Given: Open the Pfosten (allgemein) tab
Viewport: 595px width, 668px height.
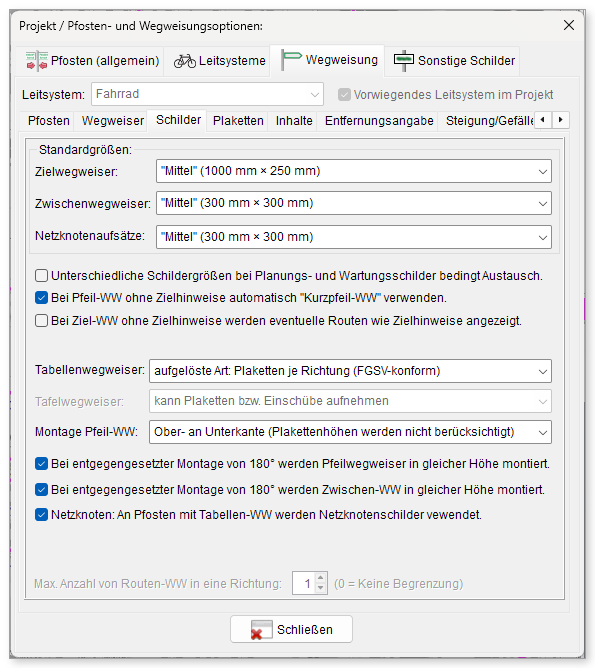Looking at the screenshot, I should (x=90, y=61).
